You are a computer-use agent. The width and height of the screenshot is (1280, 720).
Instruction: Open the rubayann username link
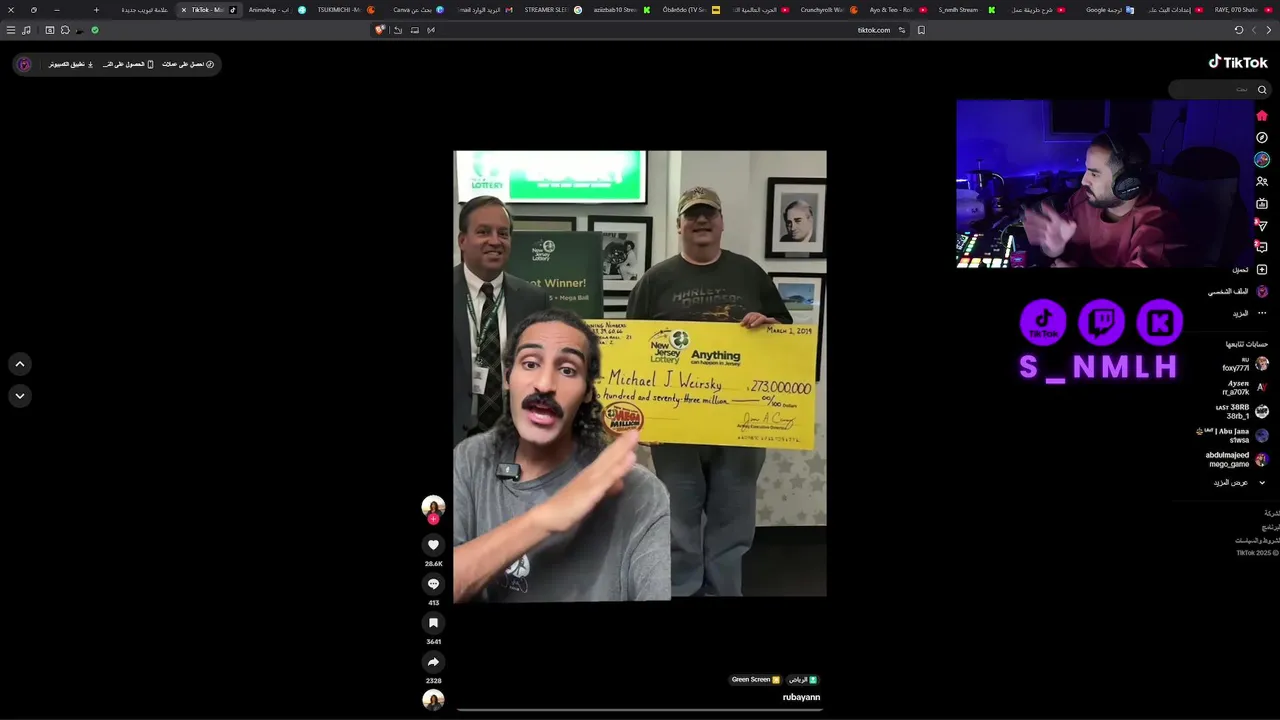801,697
